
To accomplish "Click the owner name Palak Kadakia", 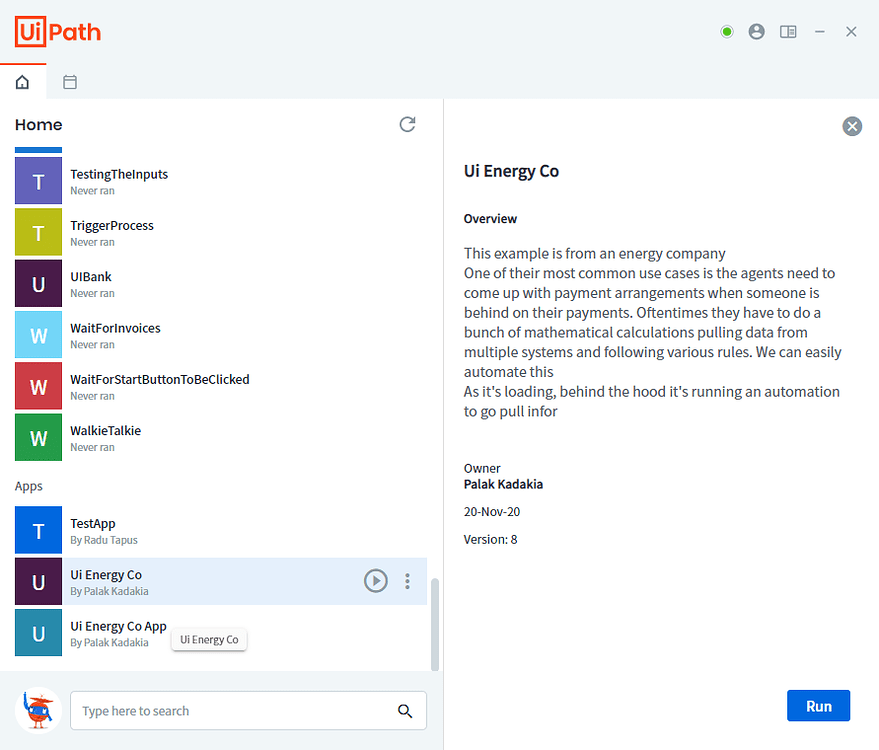I will [x=503, y=484].
